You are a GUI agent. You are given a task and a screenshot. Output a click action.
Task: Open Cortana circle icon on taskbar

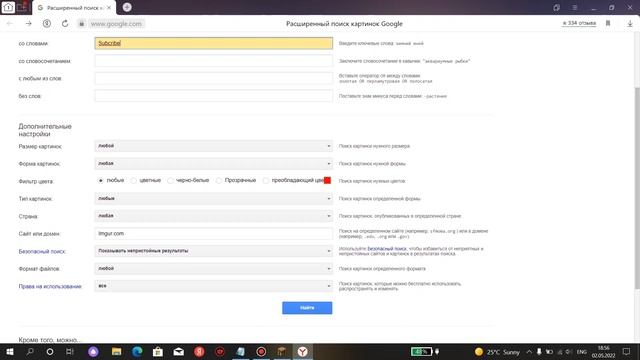50,351
